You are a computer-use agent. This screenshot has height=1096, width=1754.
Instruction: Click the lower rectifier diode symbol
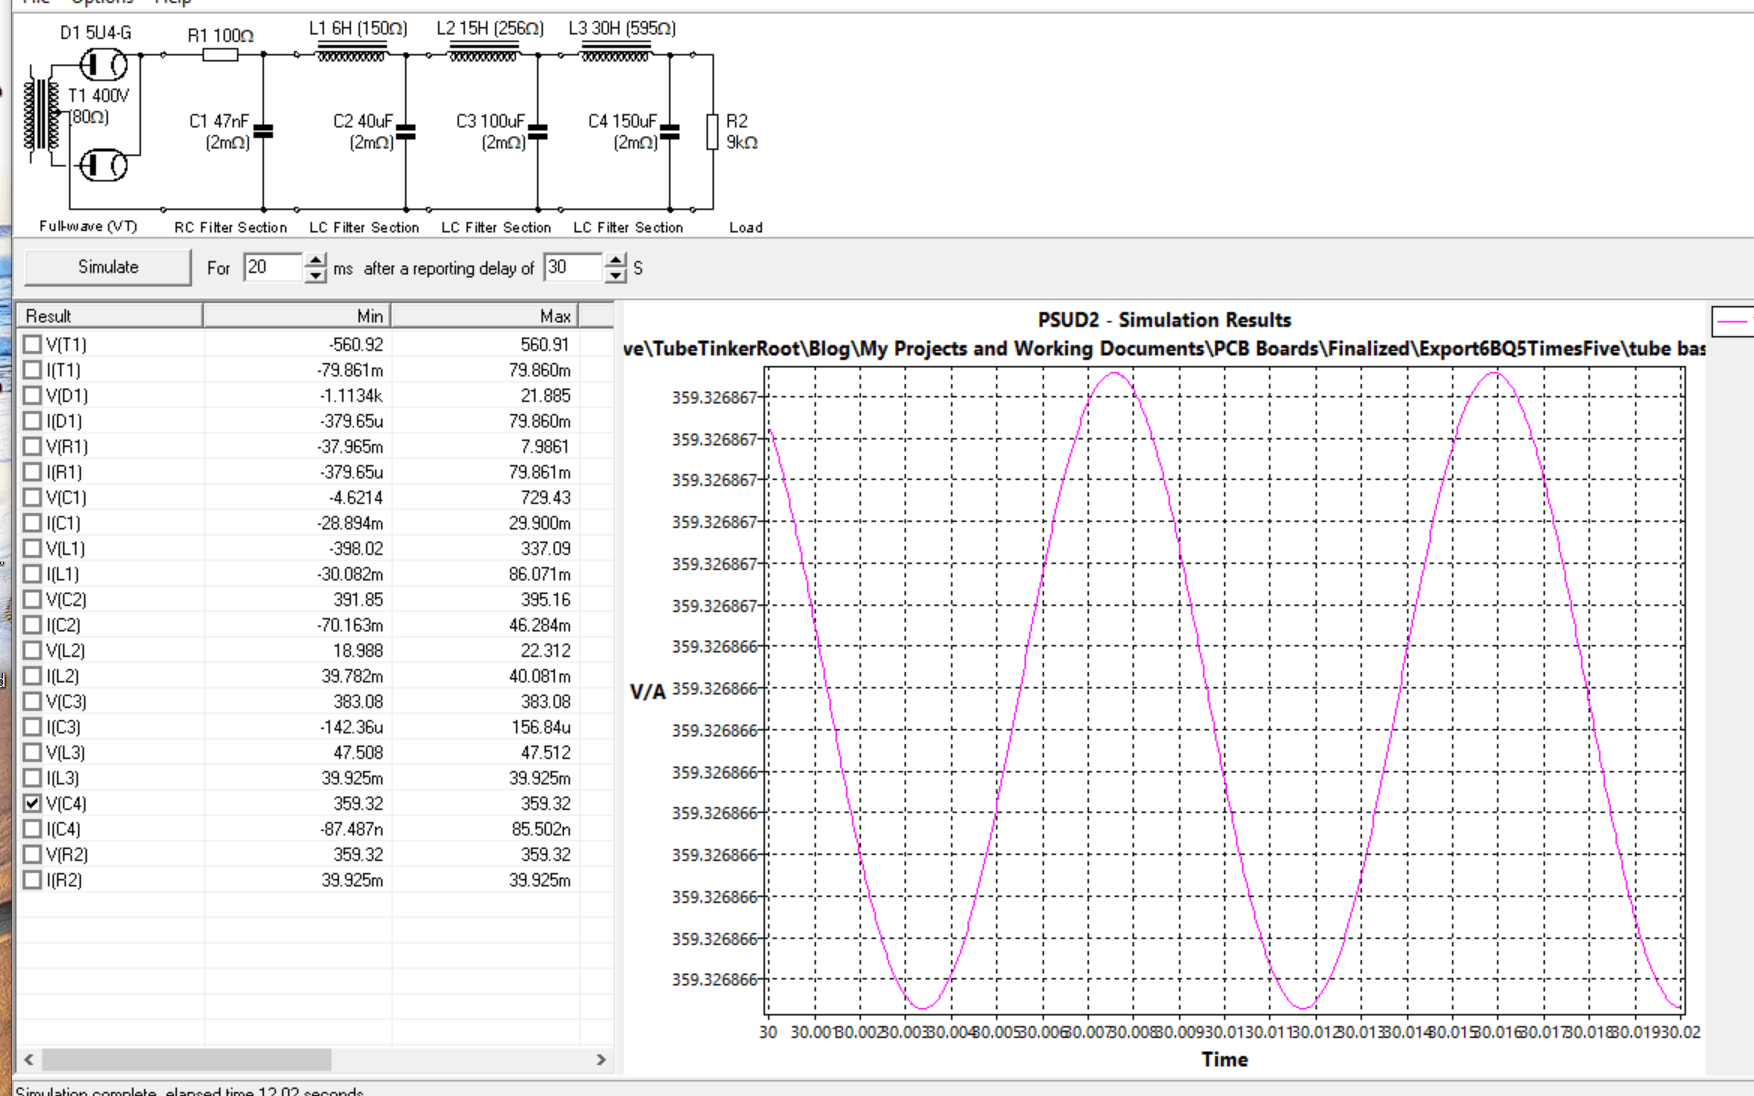[103, 165]
